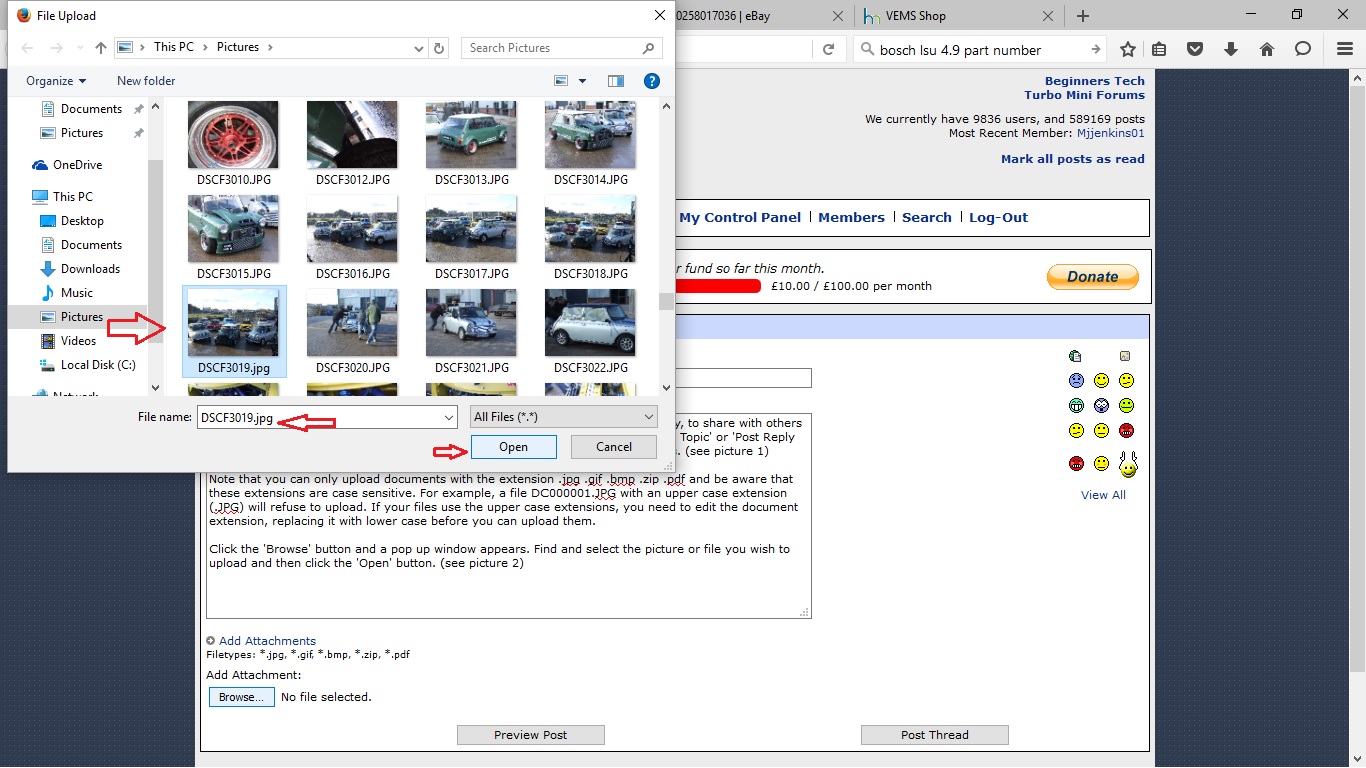1366x768 pixels.
Task: Open Firefox downloads arrow icon
Action: coord(1231,50)
